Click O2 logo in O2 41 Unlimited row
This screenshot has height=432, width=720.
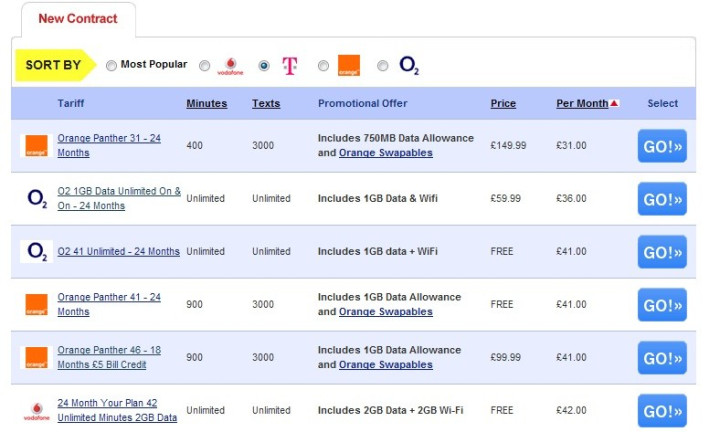point(37,252)
